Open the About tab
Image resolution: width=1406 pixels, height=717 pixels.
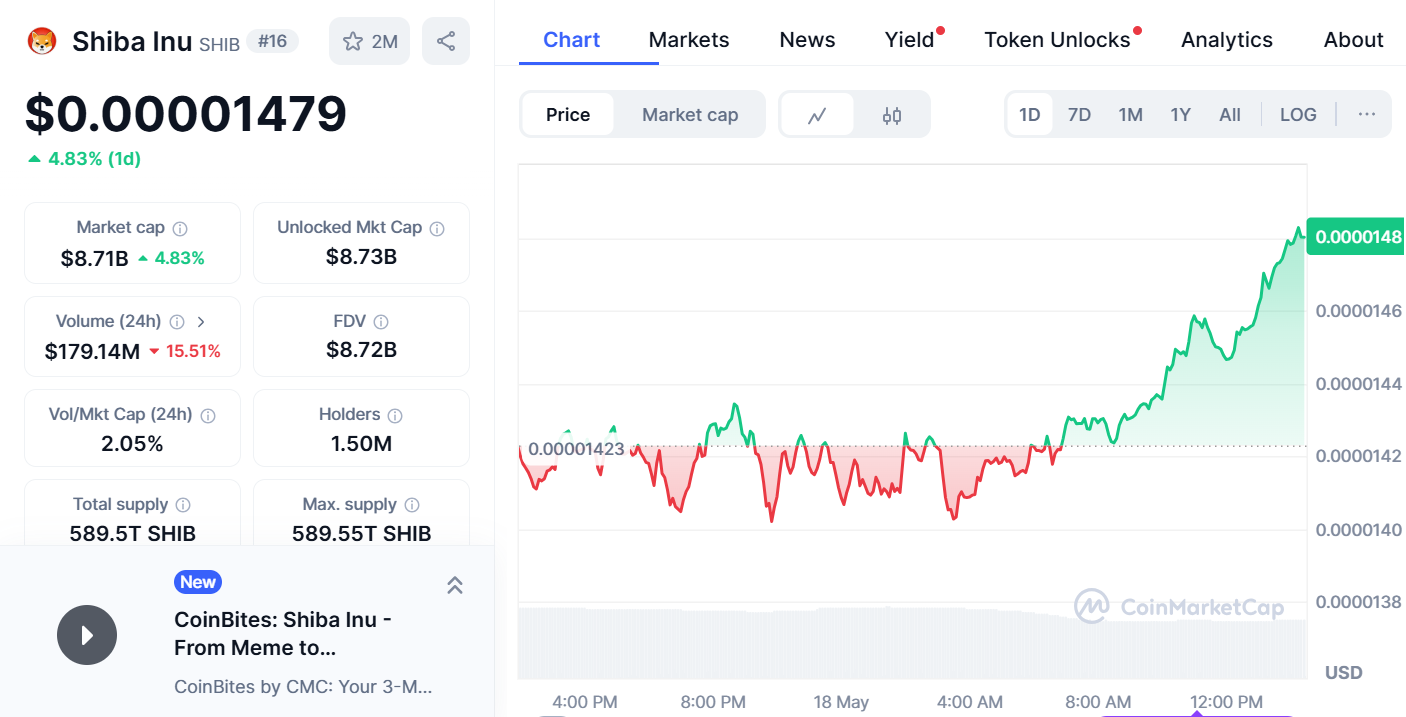click(1354, 40)
